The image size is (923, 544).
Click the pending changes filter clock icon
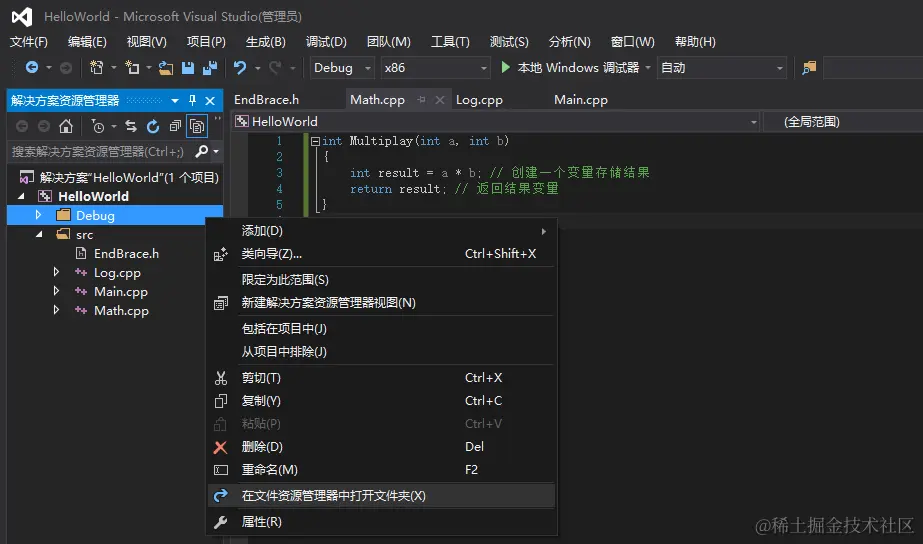click(x=98, y=126)
